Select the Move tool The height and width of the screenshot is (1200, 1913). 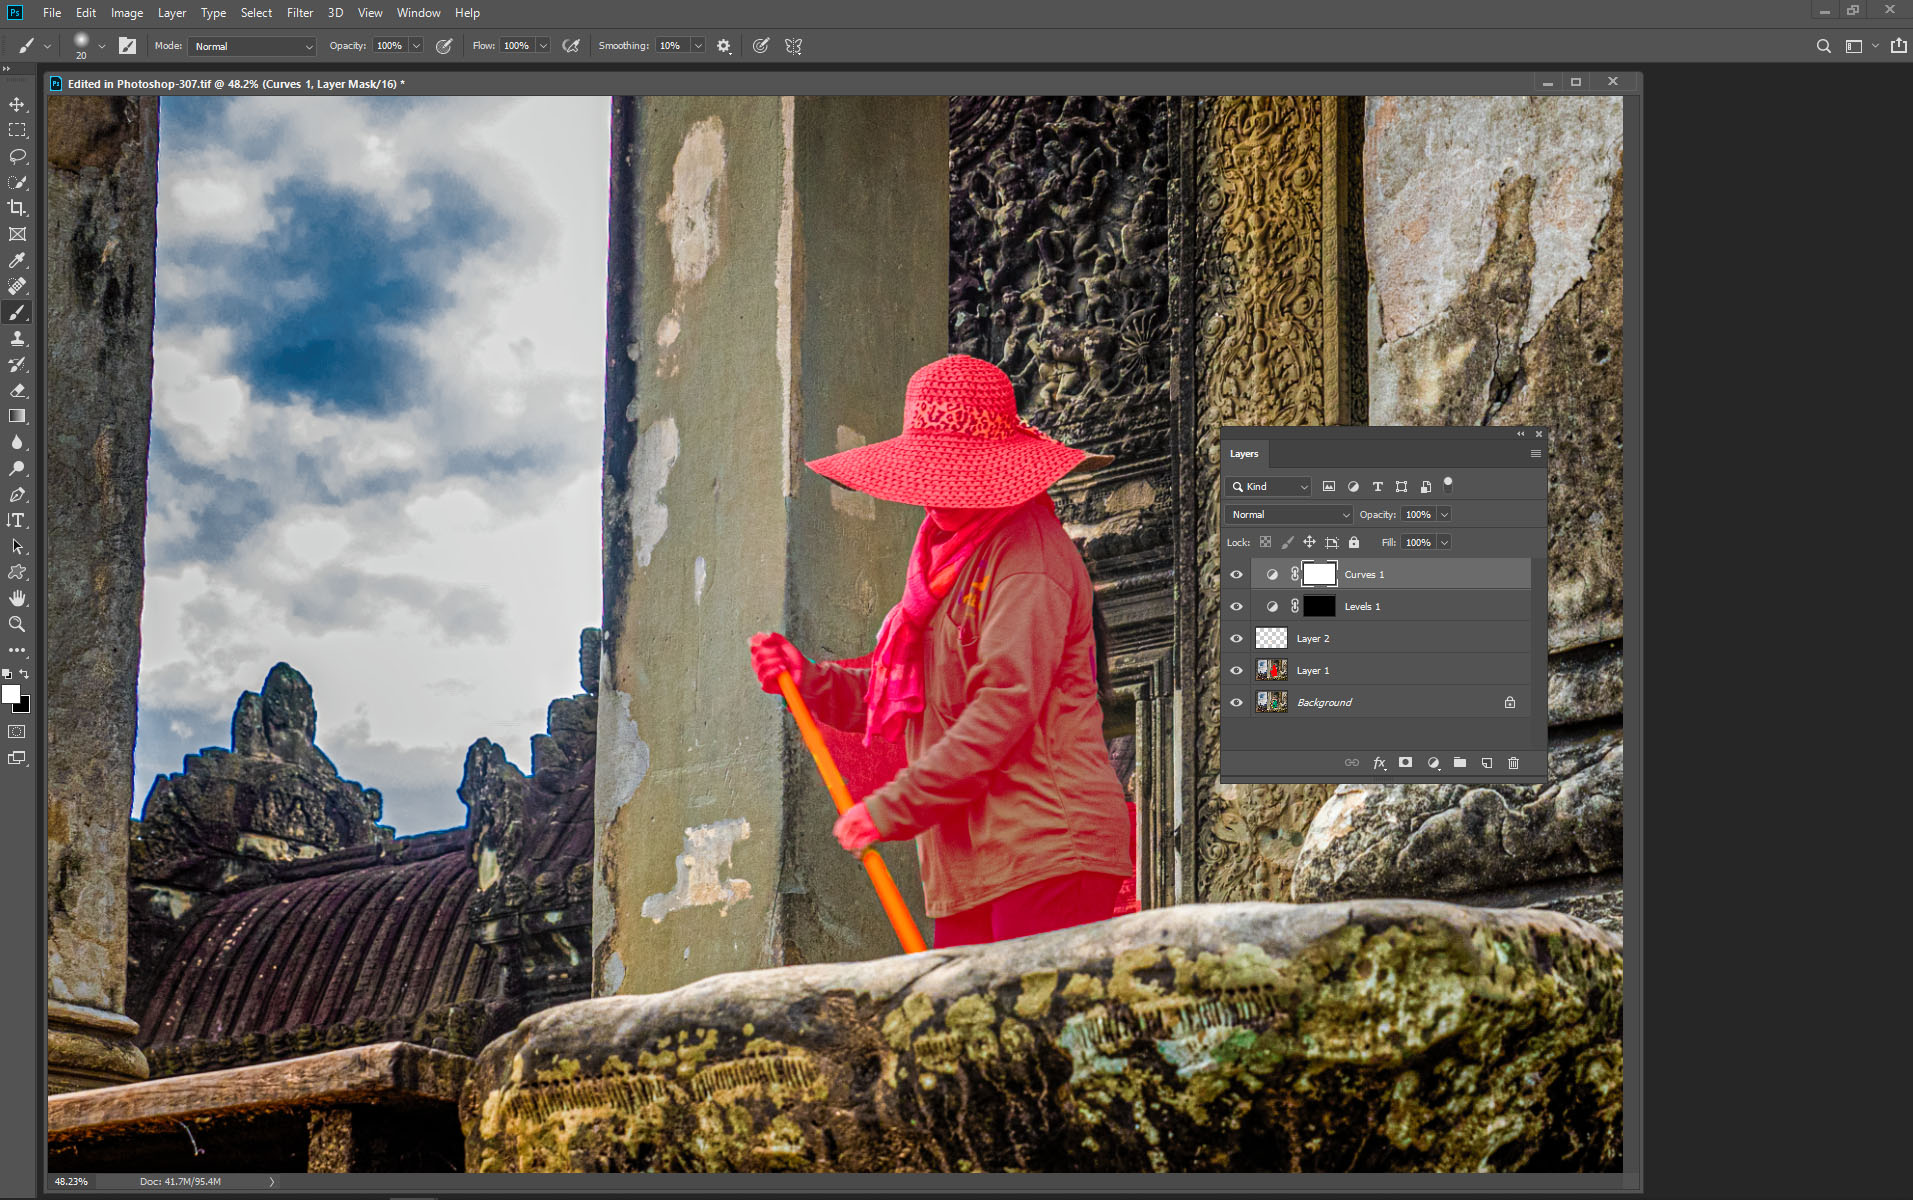17,104
